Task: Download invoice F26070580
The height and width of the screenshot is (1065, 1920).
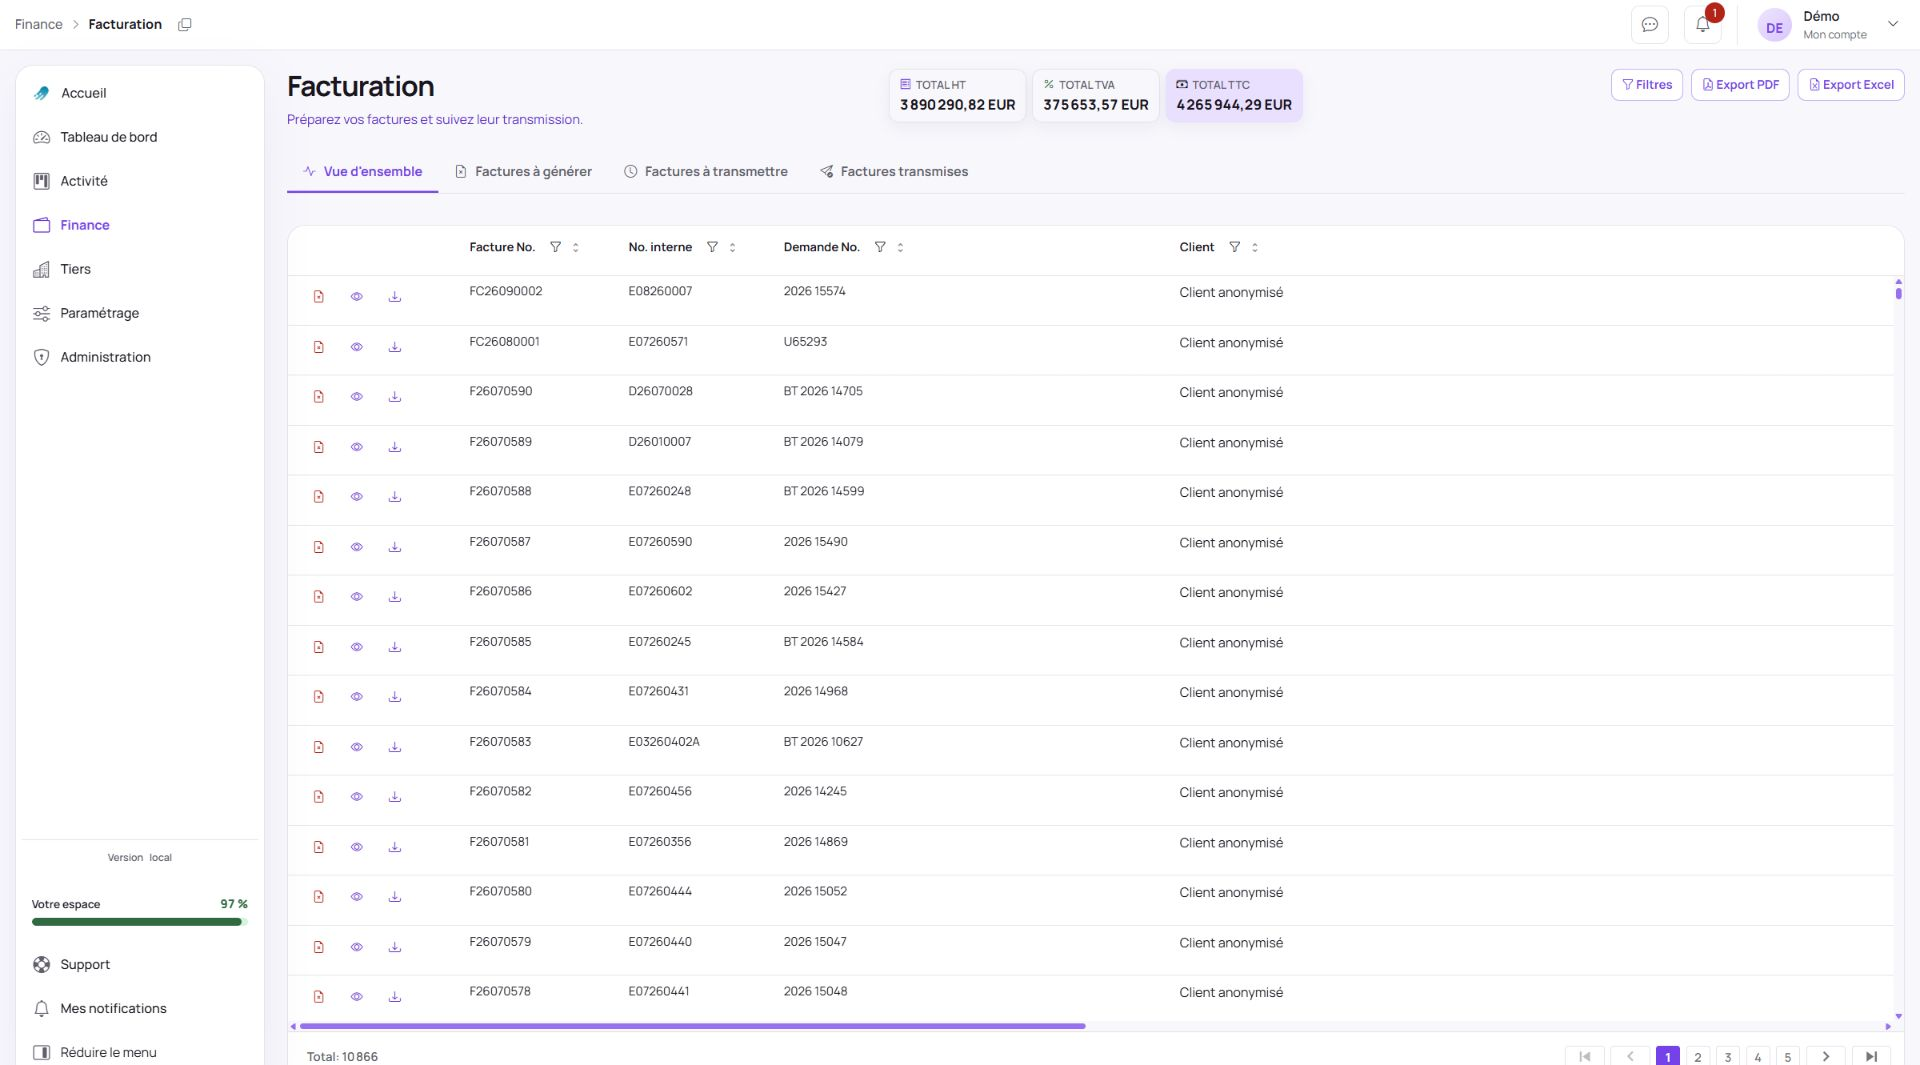Action: click(x=395, y=897)
